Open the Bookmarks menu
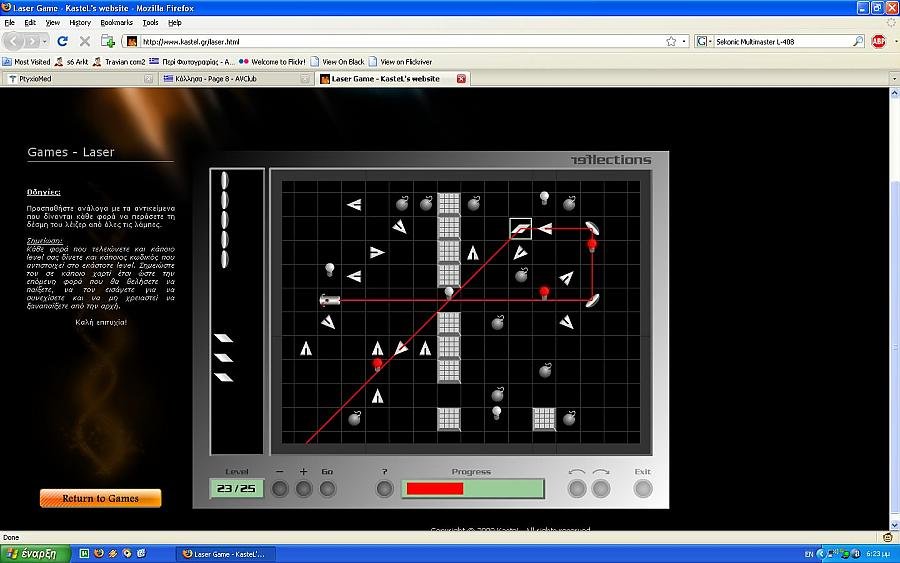The image size is (900, 563). (116, 22)
